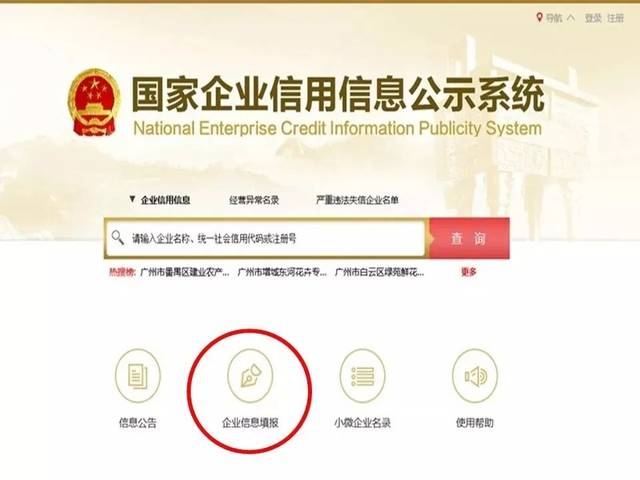
Task: Open hot search 广州市番禺区建业农产
Action: (x=184, y=272)
